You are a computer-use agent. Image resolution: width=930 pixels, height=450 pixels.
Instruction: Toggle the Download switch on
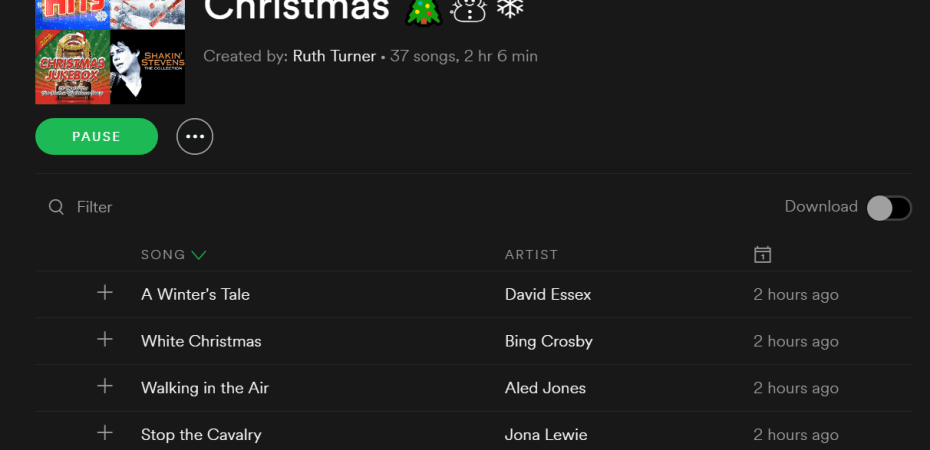point(888,207)
